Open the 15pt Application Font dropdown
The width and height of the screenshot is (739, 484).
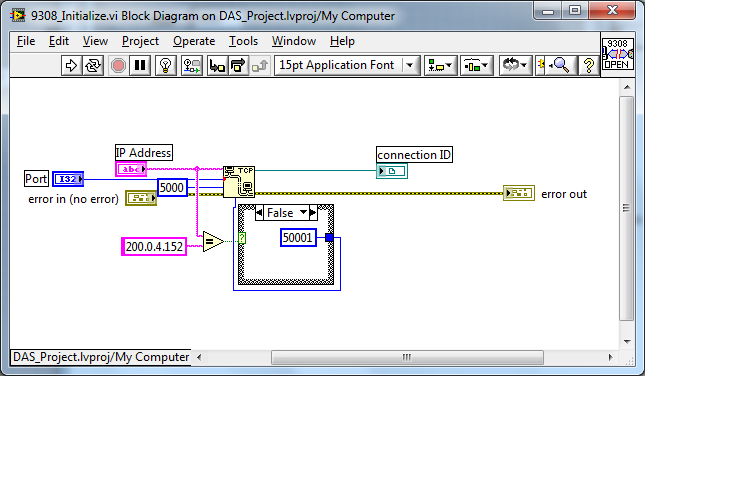click(346, 65)
